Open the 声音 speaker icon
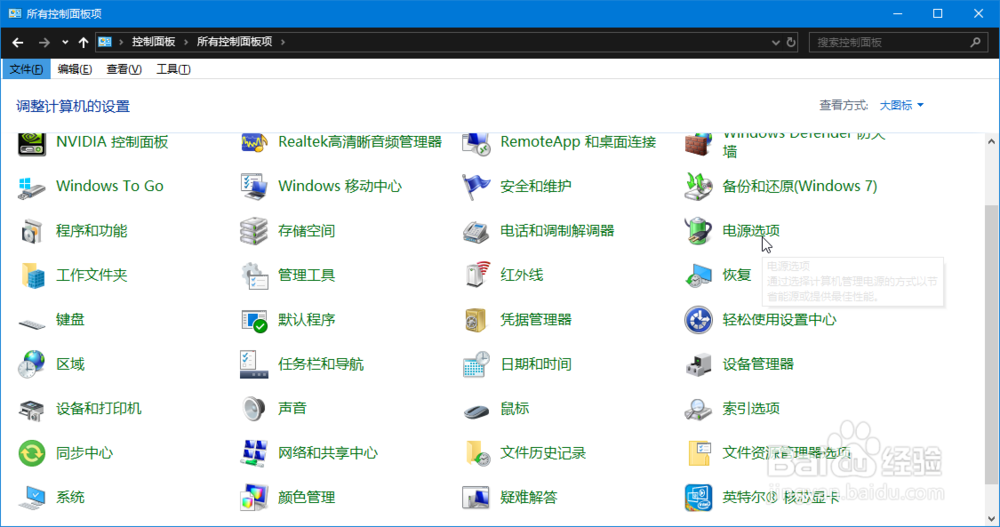 pos(254,408)
